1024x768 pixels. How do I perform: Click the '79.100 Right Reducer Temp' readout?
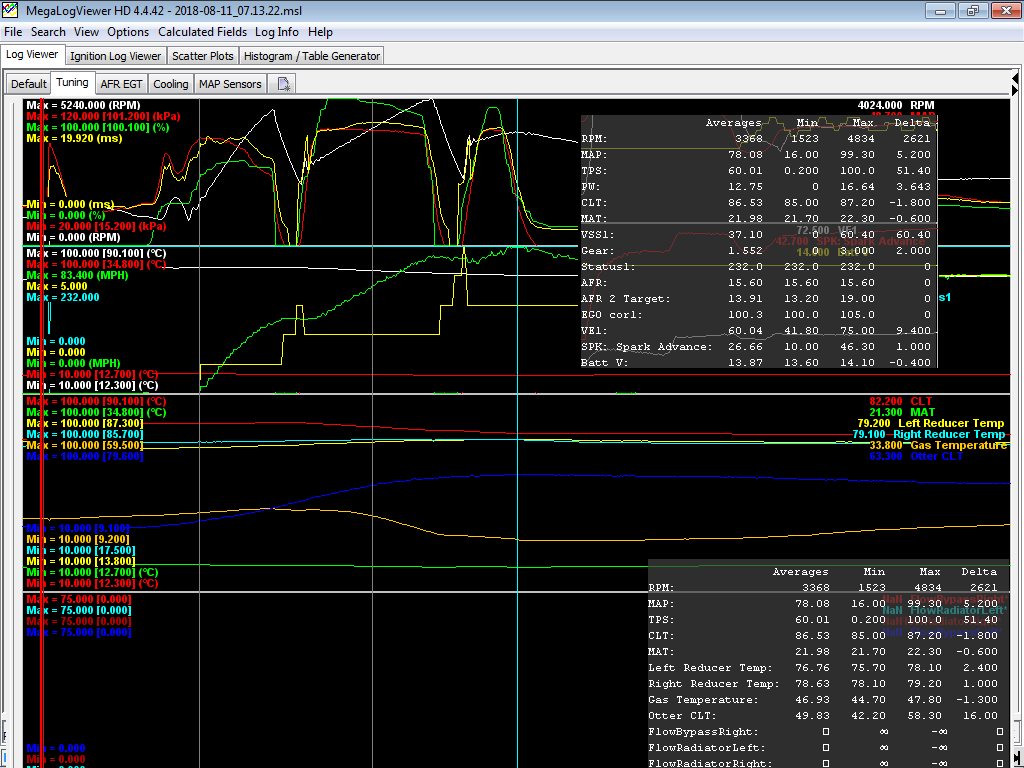click(x=929, y=435)
